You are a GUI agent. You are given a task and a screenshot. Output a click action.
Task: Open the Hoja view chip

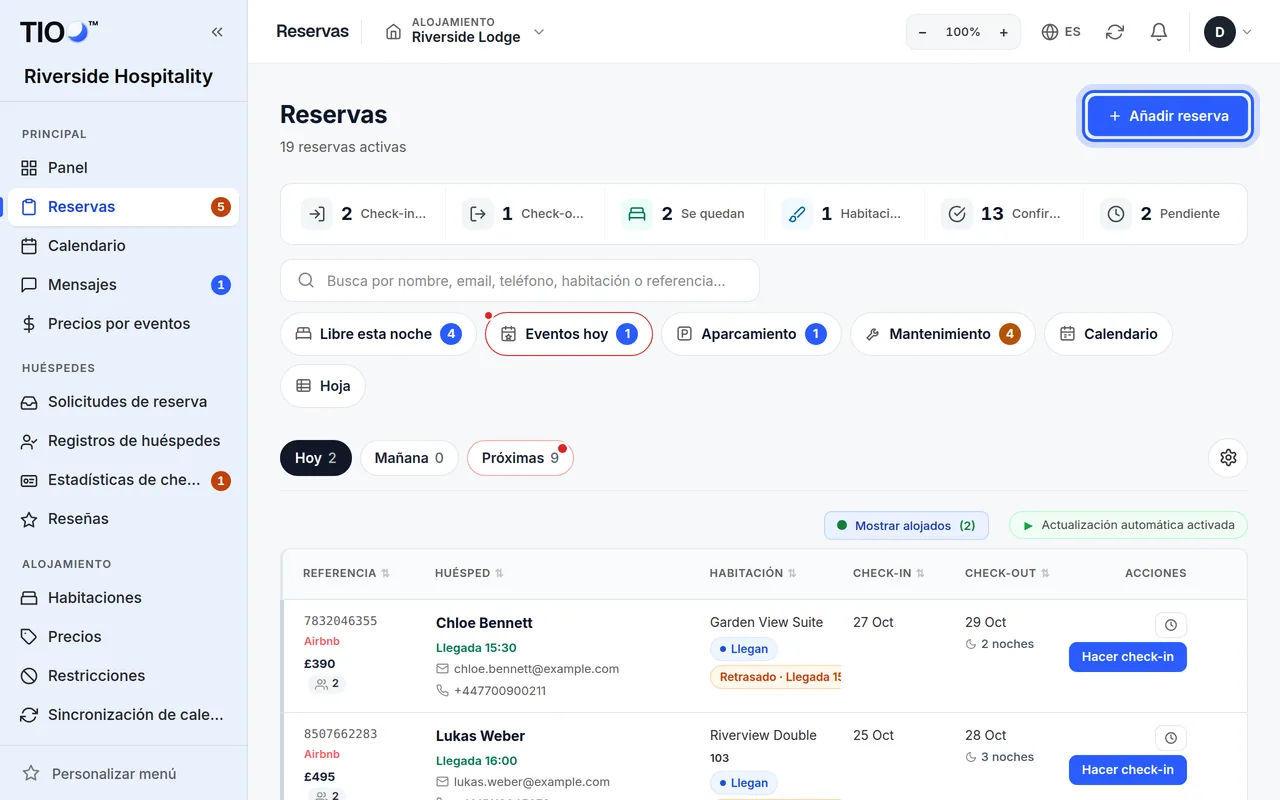pyautogui.click(x=322, y=386)
